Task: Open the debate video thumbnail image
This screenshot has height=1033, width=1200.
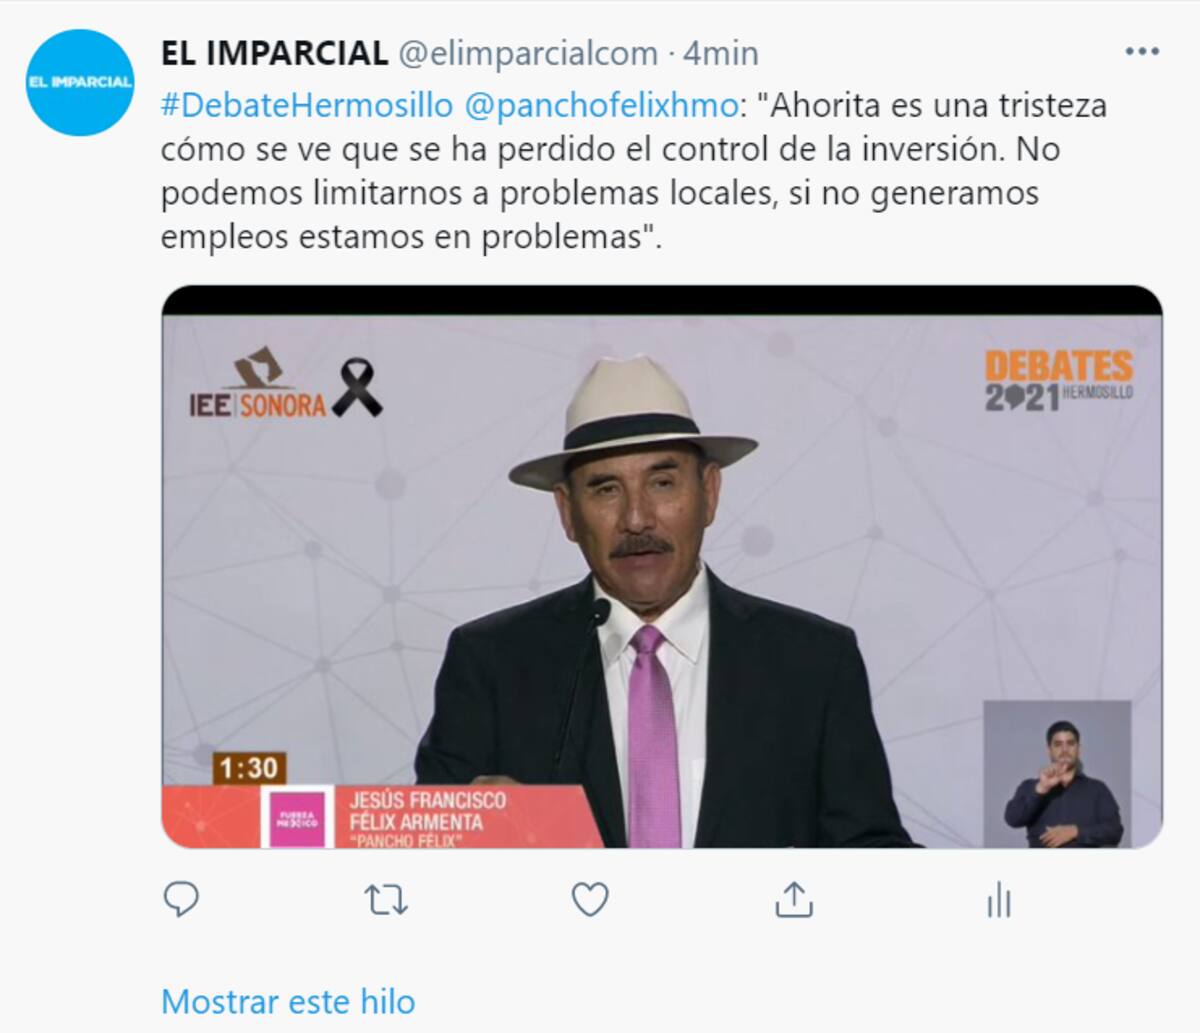Action: pos(662,567)
